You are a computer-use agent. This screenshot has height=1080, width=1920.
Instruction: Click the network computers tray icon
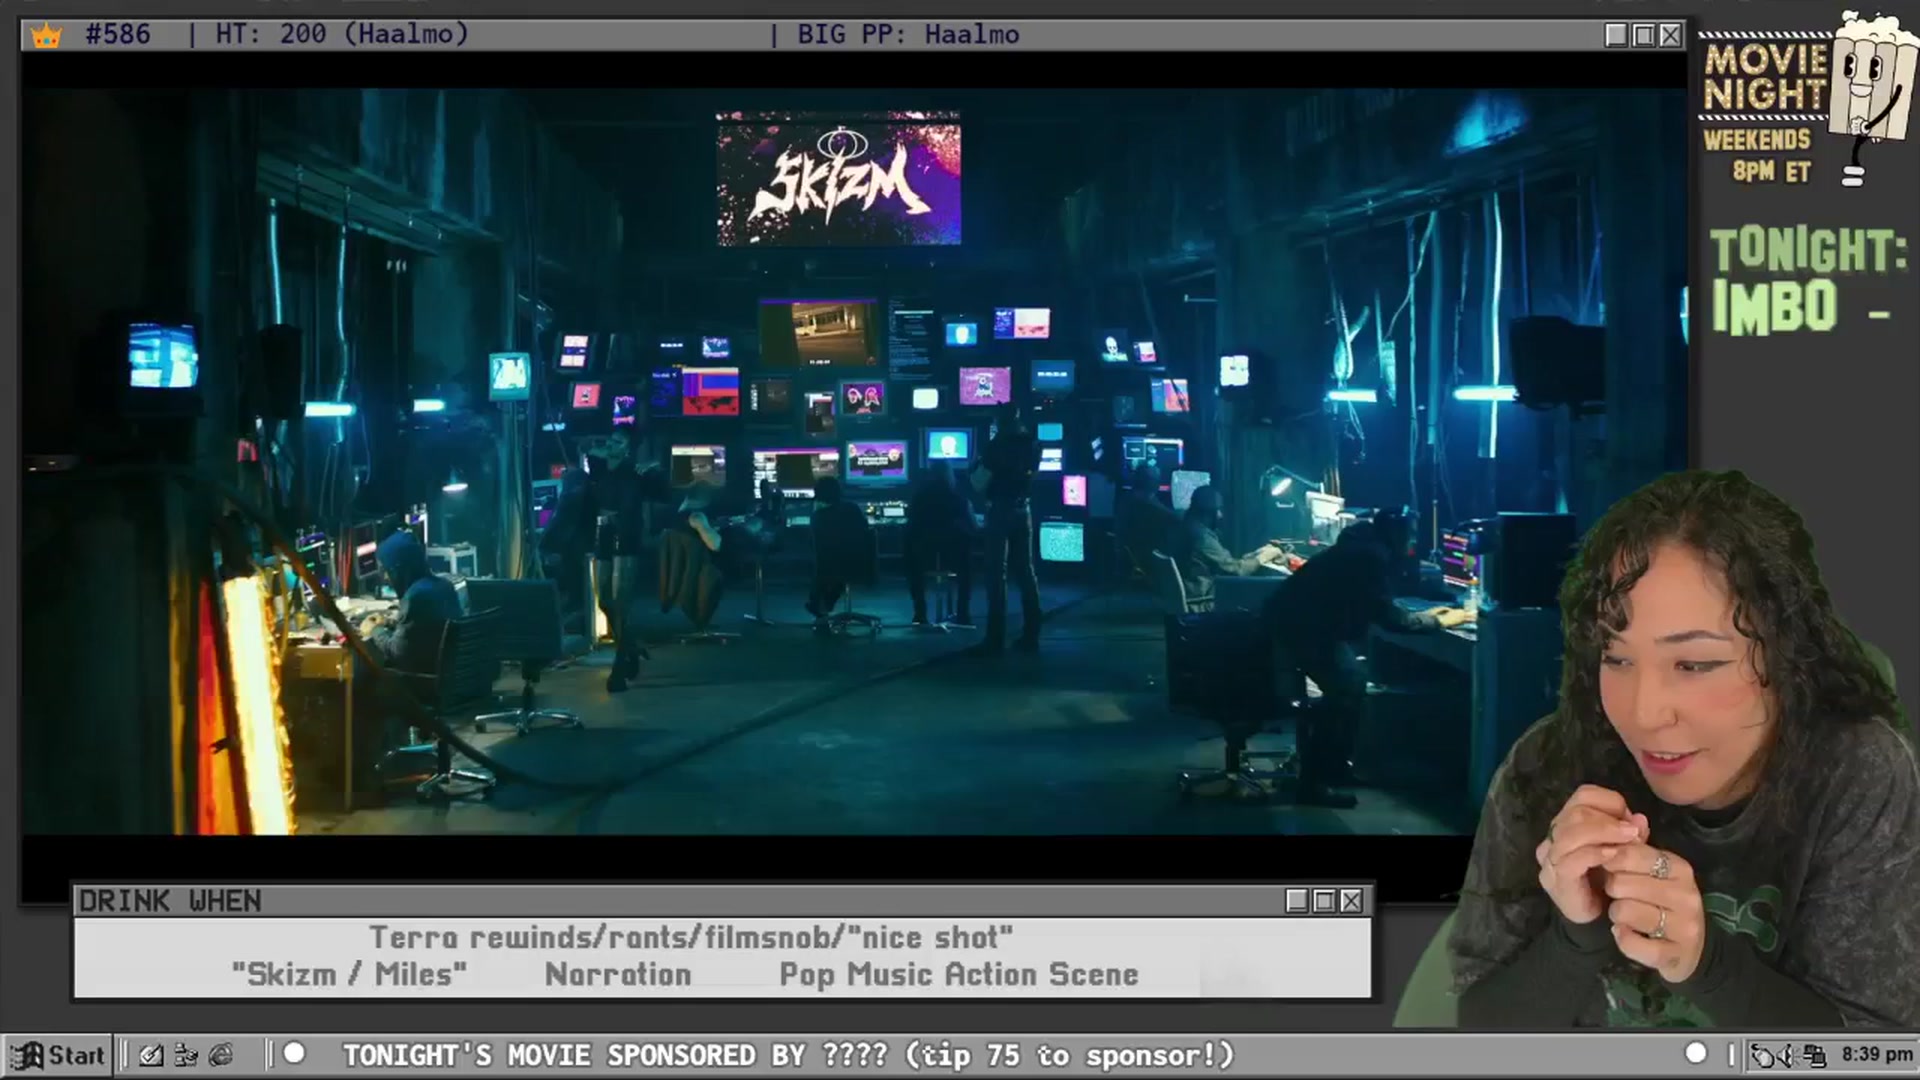1815,1055
